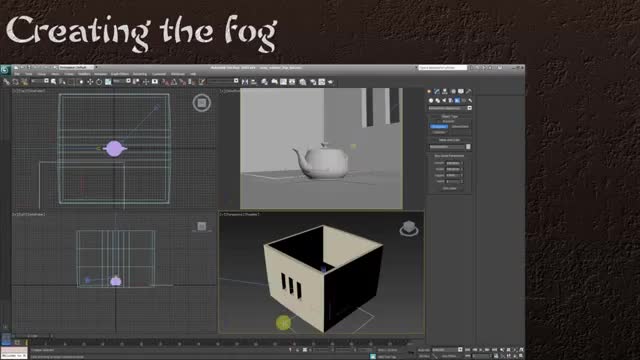Click the ViewCube in the perspective viewport
The width and height of the screenshot is (640, 360).
[409, 229]
